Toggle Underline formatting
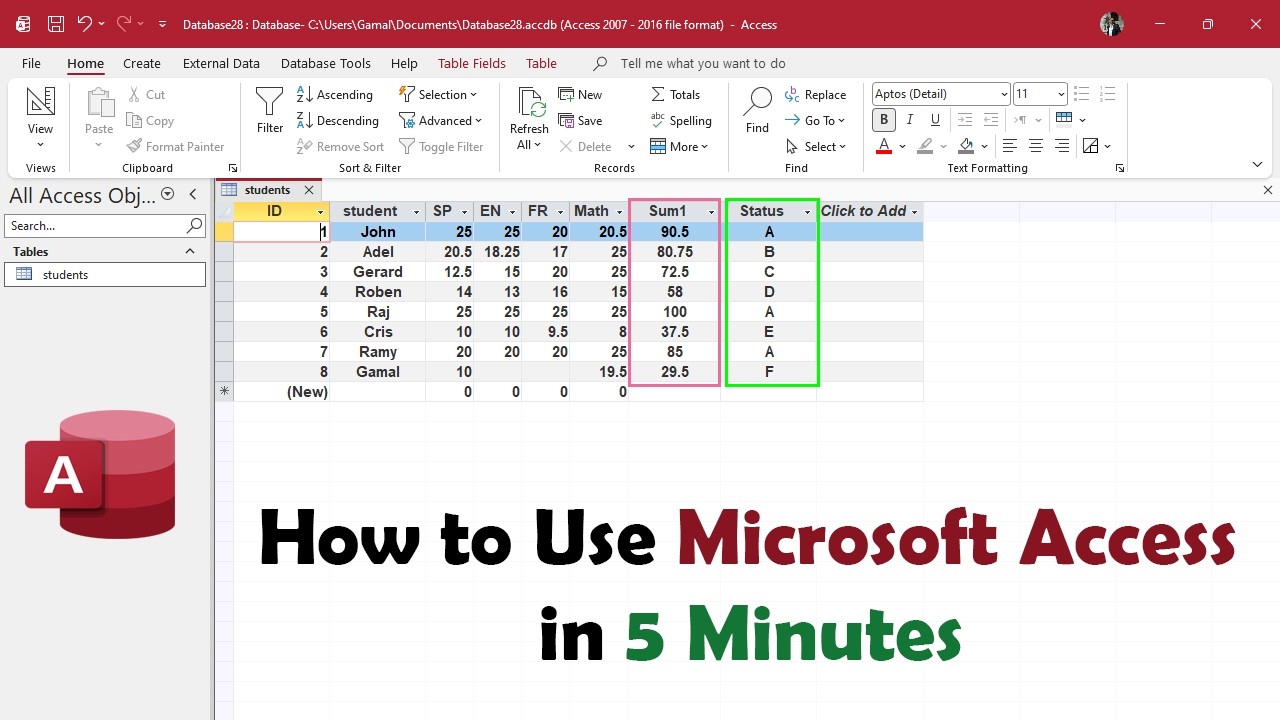 [x=935, y=120]
